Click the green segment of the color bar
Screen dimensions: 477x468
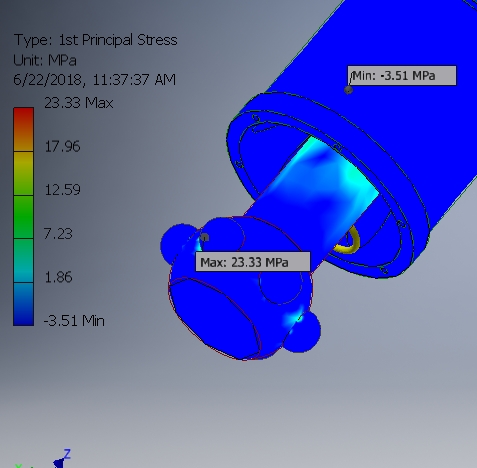(x=23, y=217)
